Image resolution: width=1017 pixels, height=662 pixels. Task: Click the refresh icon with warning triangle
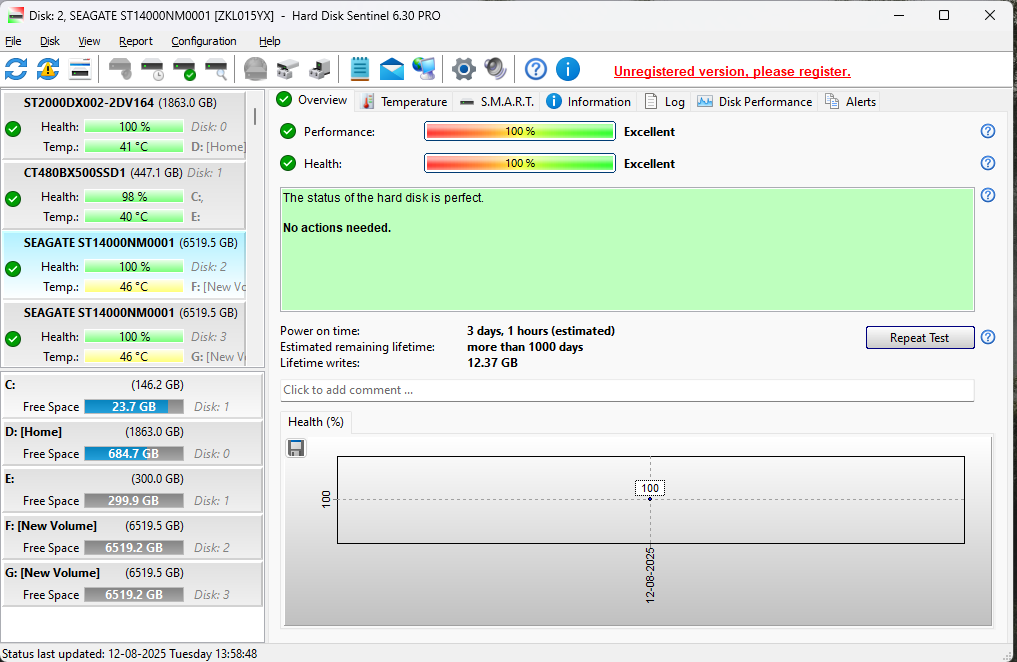pyautogui.click(x=48, y=69)
